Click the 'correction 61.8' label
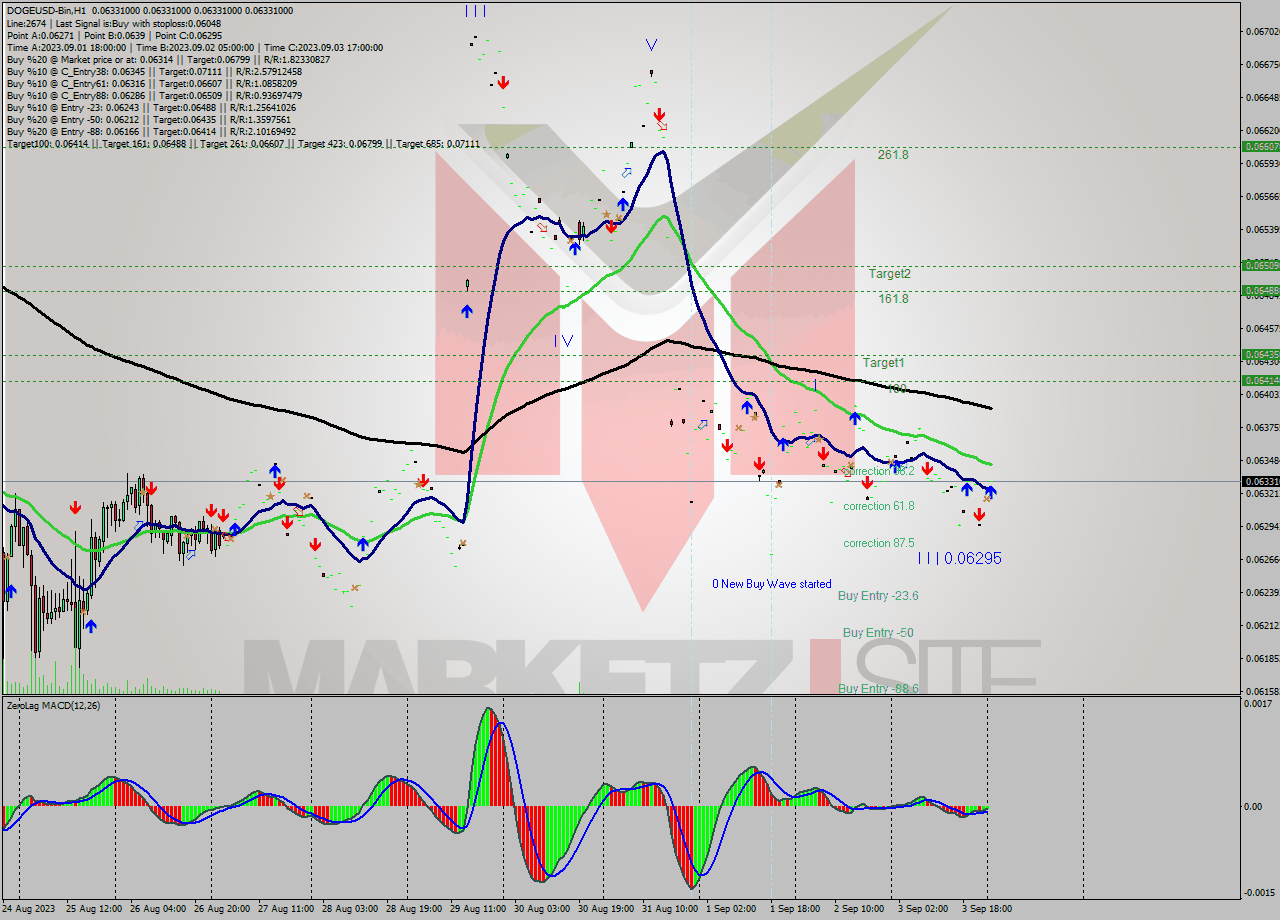The image size is (1280, 920). (x=879, y=506)
